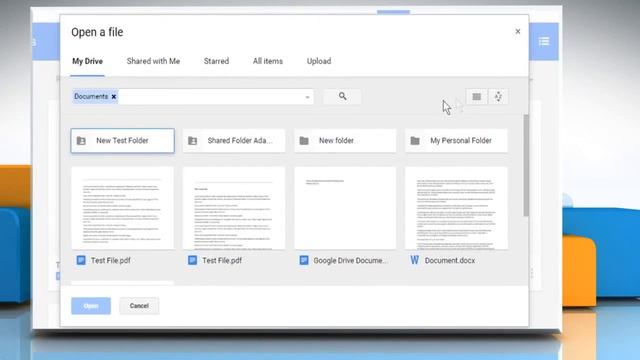Image resolution: width=640 pixels, height=360 pixels.
Task: Go to the All items tab
Action: (x=268, y=61)
